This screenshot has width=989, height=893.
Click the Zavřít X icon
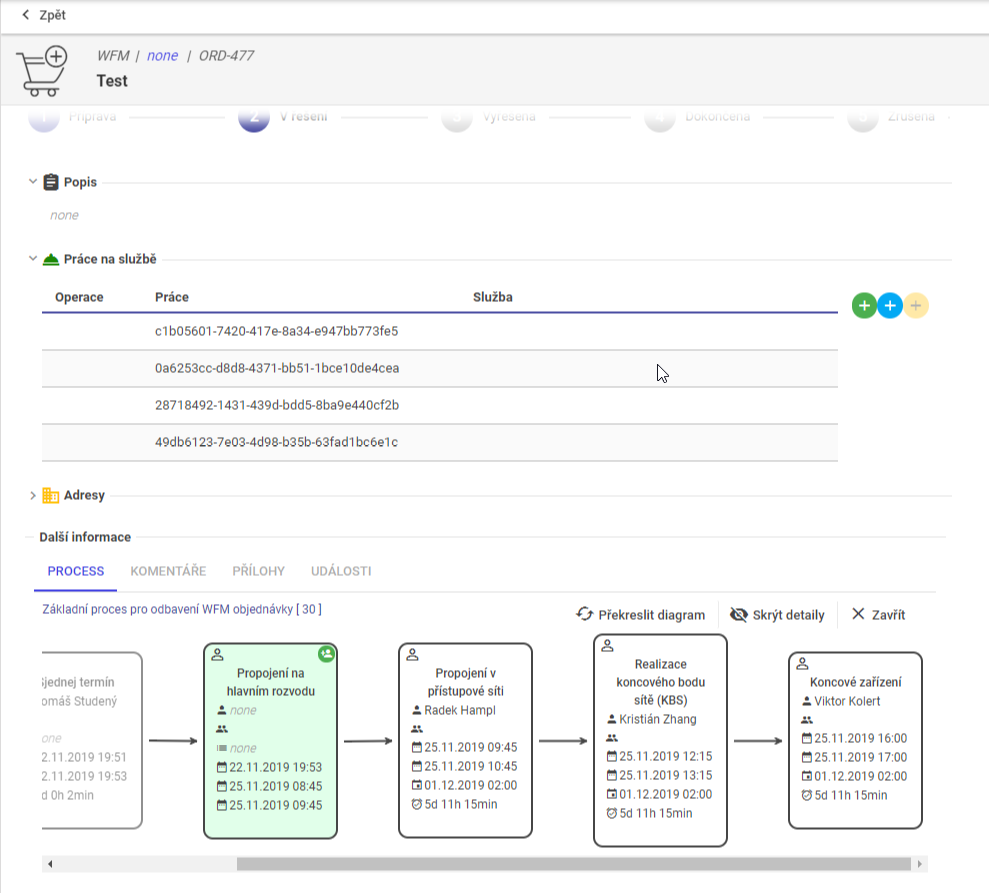[858, 614]
